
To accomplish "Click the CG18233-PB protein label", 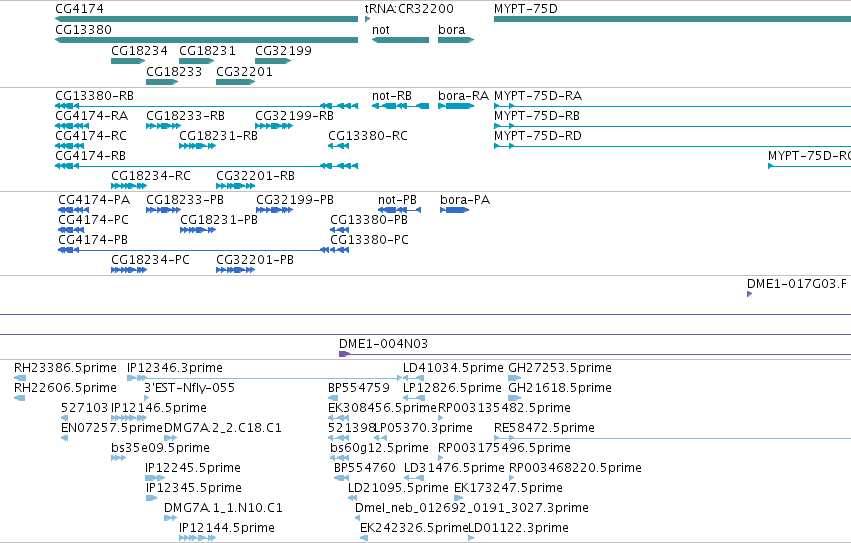I will [x=185, y=200].
